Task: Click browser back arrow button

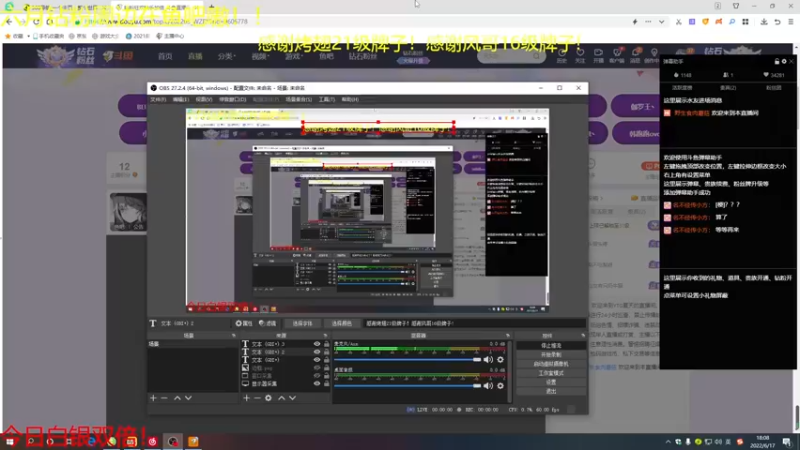Action: click(9, 22)
